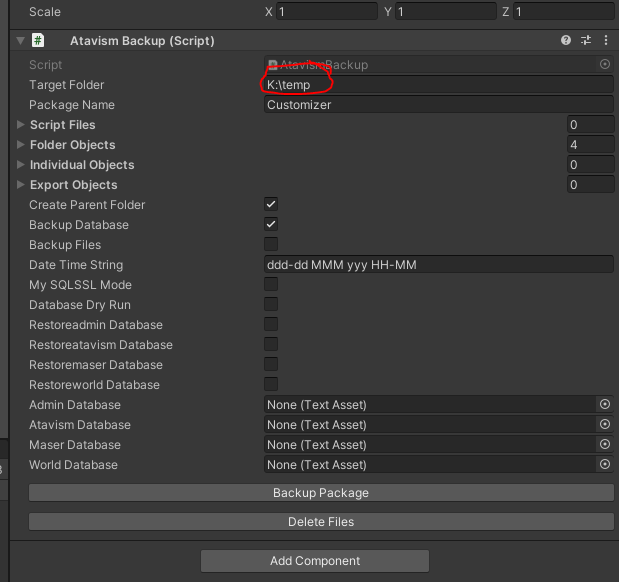This screenshot has height=582, width=619.
Task: Open object picker for Admin Database
Action: click(x=604, y=405)
